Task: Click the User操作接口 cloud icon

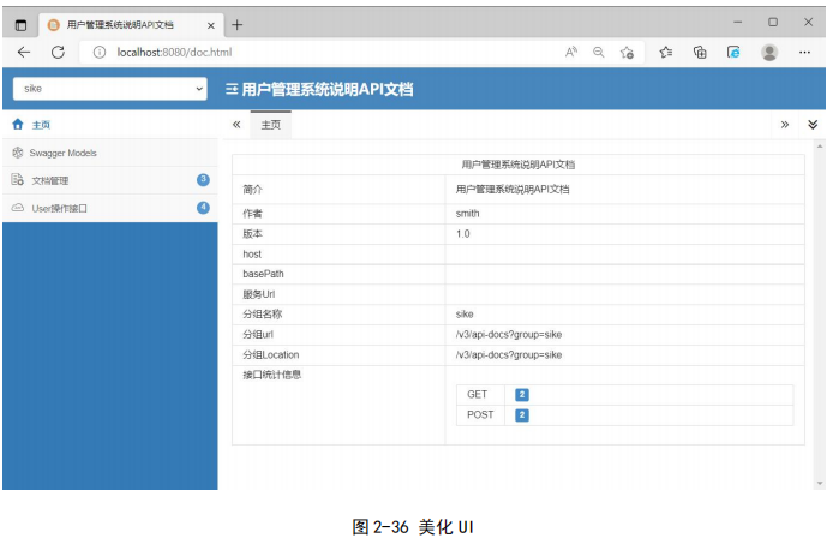Action: (18, 208)
